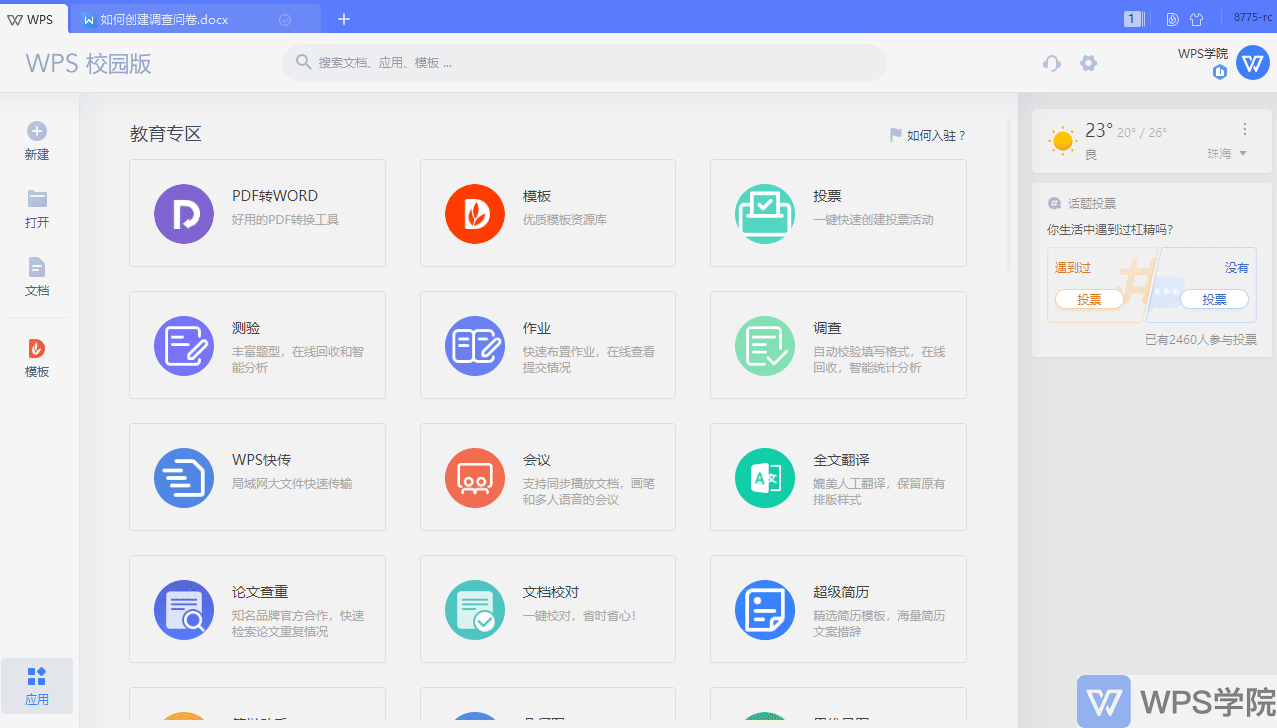Screen dimensions: 1277x728
Task: Click 新建 to create a document
Action: 37,141
